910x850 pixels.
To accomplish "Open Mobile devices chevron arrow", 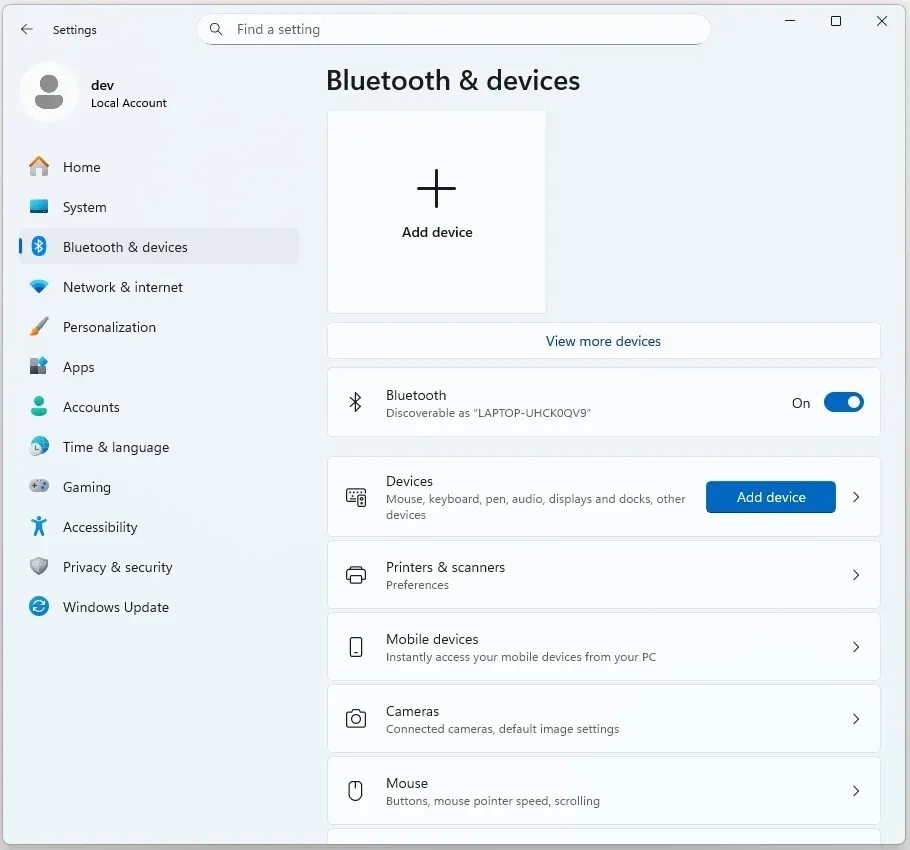I will 856,647.
